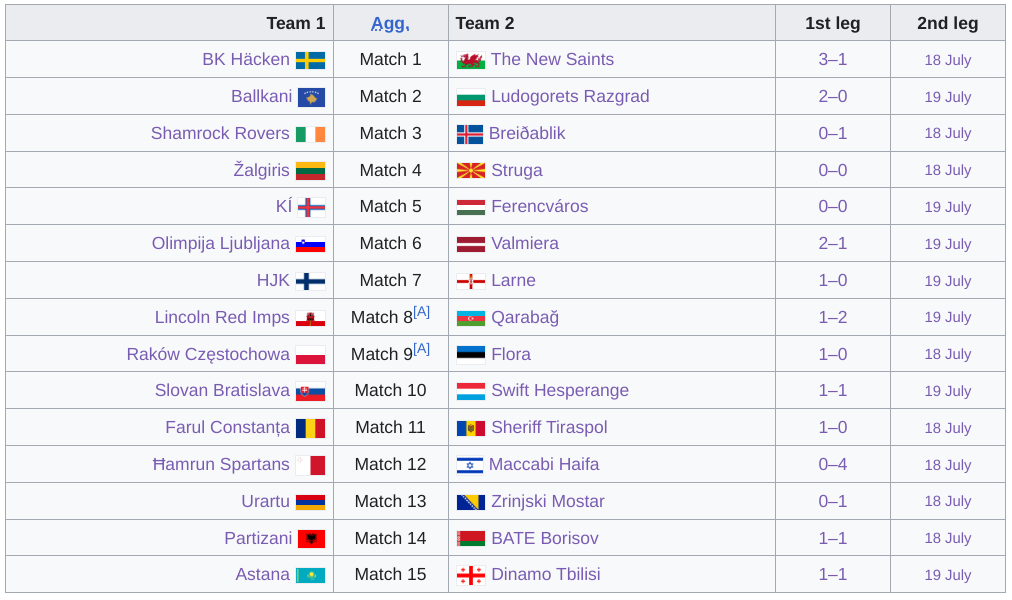Click the Albania flag next to Partizani

[312, 539]
